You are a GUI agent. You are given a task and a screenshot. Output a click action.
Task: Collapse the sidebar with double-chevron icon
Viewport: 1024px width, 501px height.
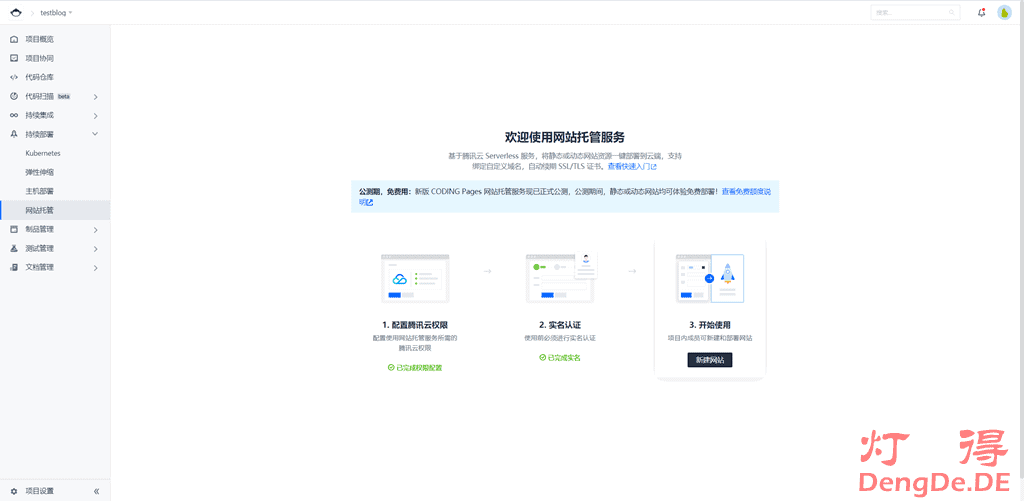pos(96,491)
